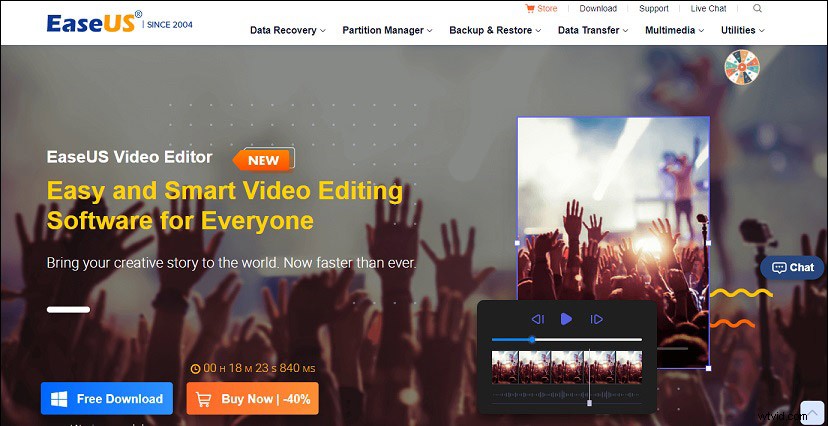
Task: Click the Store cart icon
Action: [x=530, y=8]
